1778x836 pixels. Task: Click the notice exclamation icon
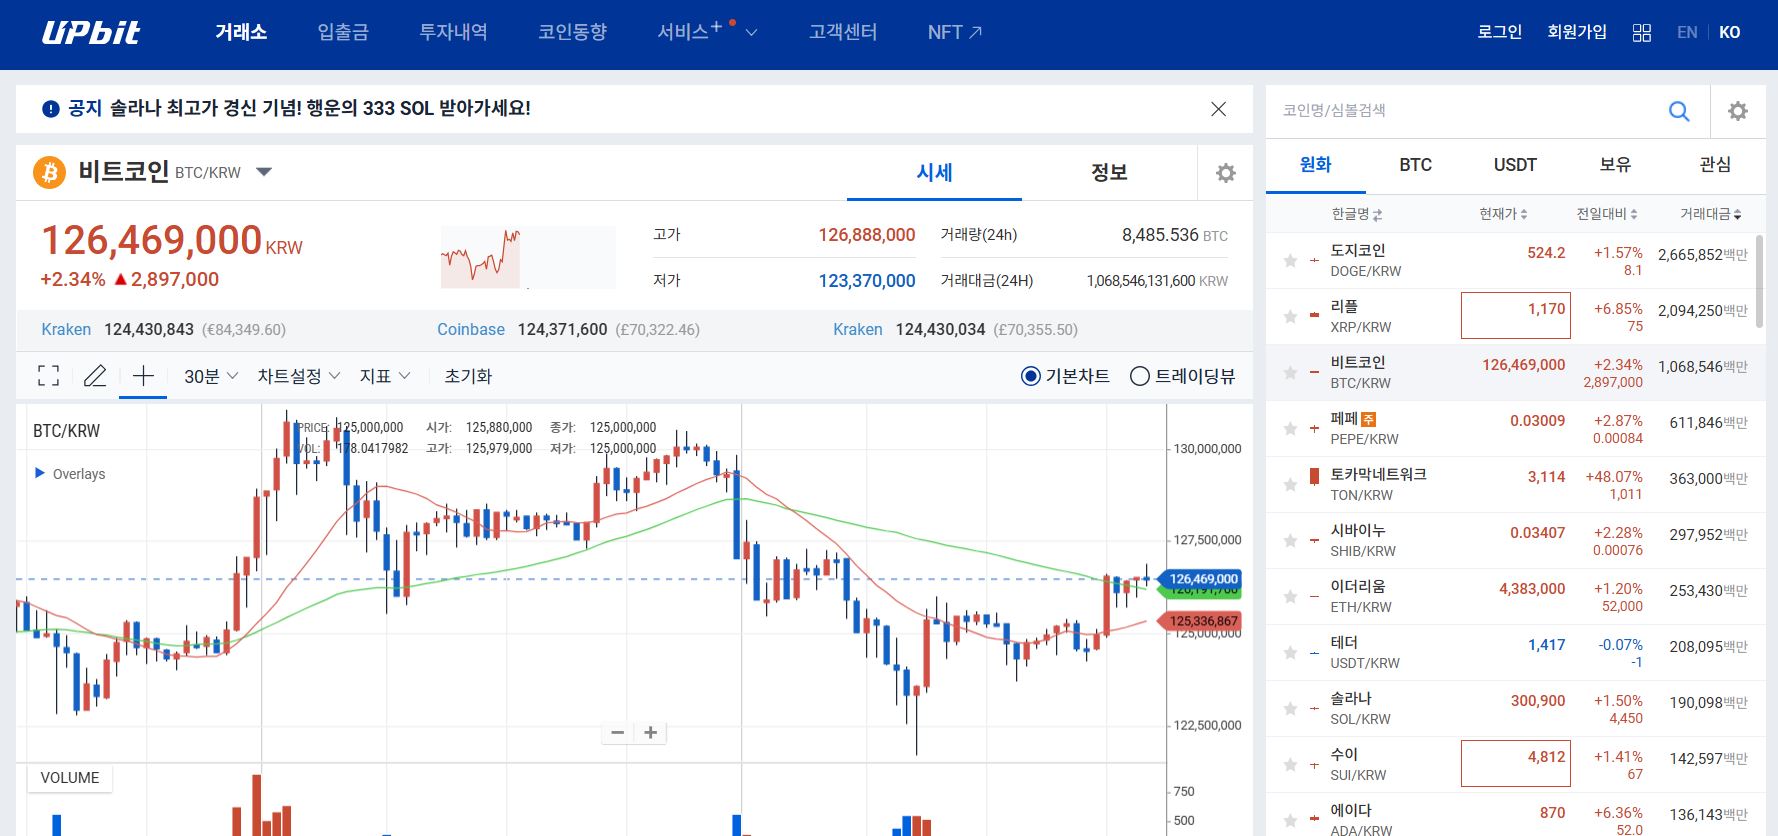(51, 109)
